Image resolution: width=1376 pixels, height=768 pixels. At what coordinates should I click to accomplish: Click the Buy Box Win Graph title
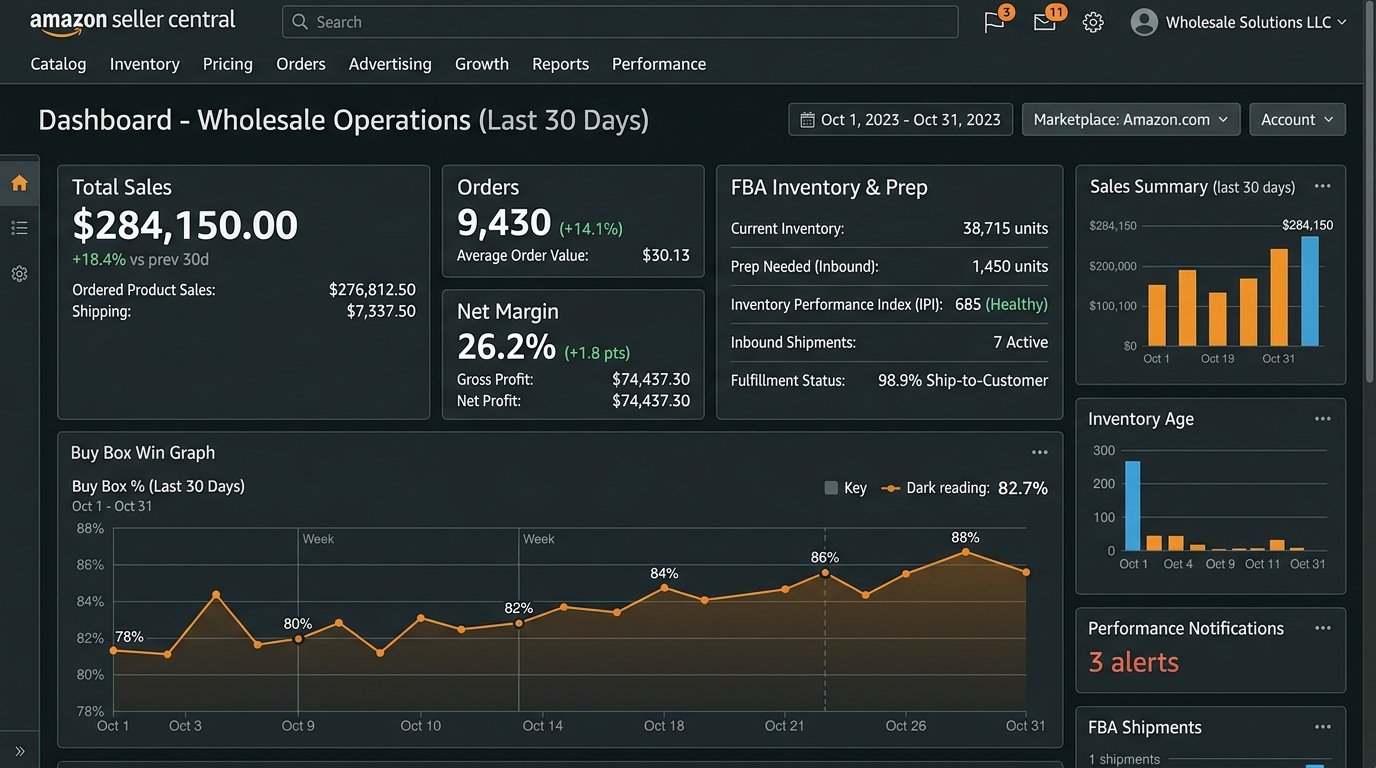(x=143, y=452)
